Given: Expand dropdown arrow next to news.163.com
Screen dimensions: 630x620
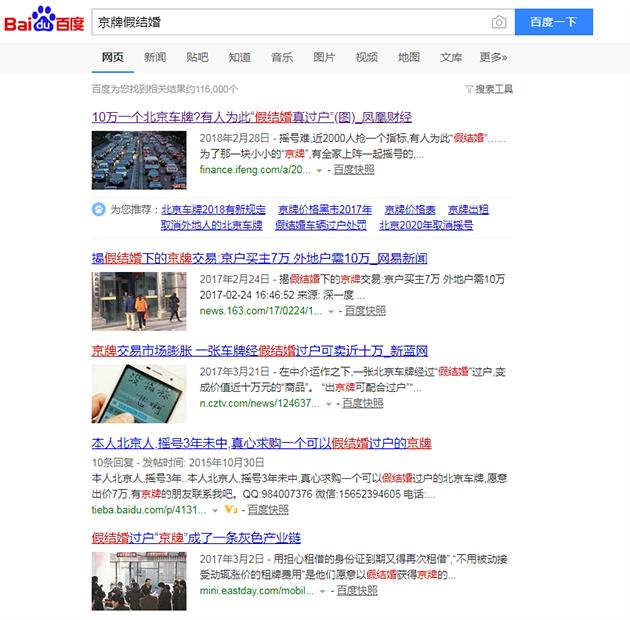Looking at the screenshot, I should click(331, 311).
